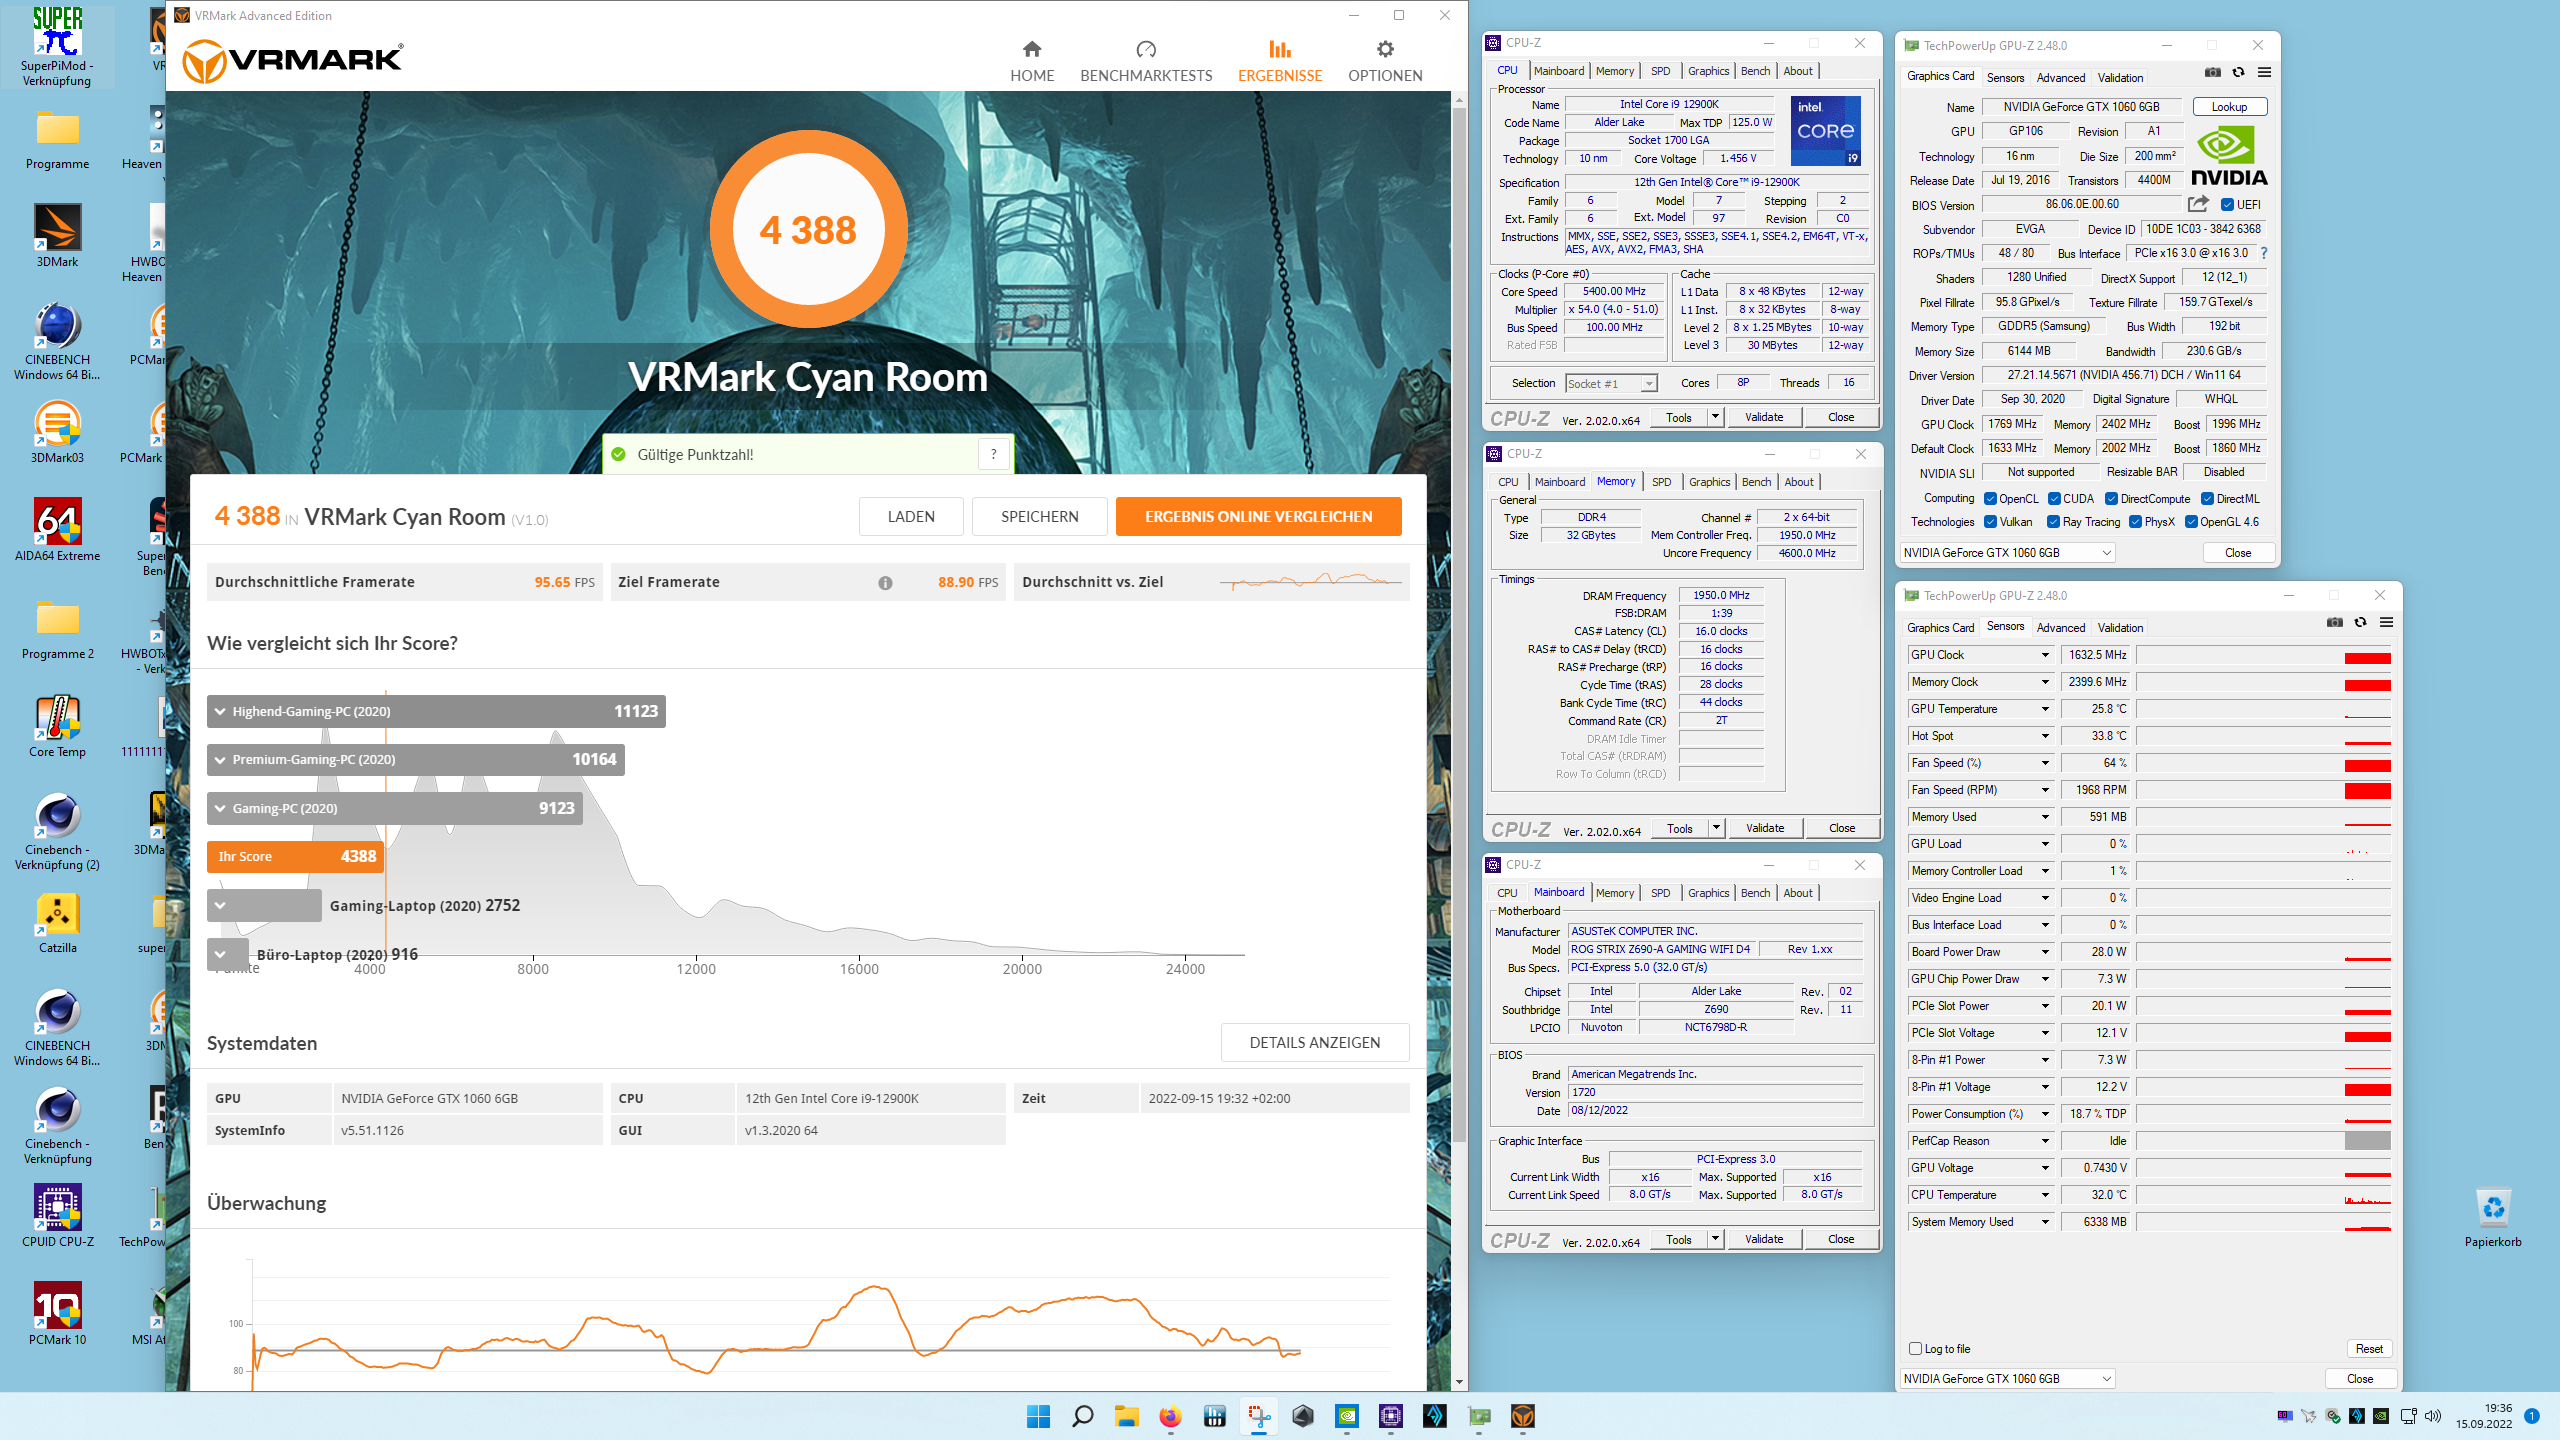Open PCMark 10 desktop icon
2560x1440 pixels.
pos(57,1314)
